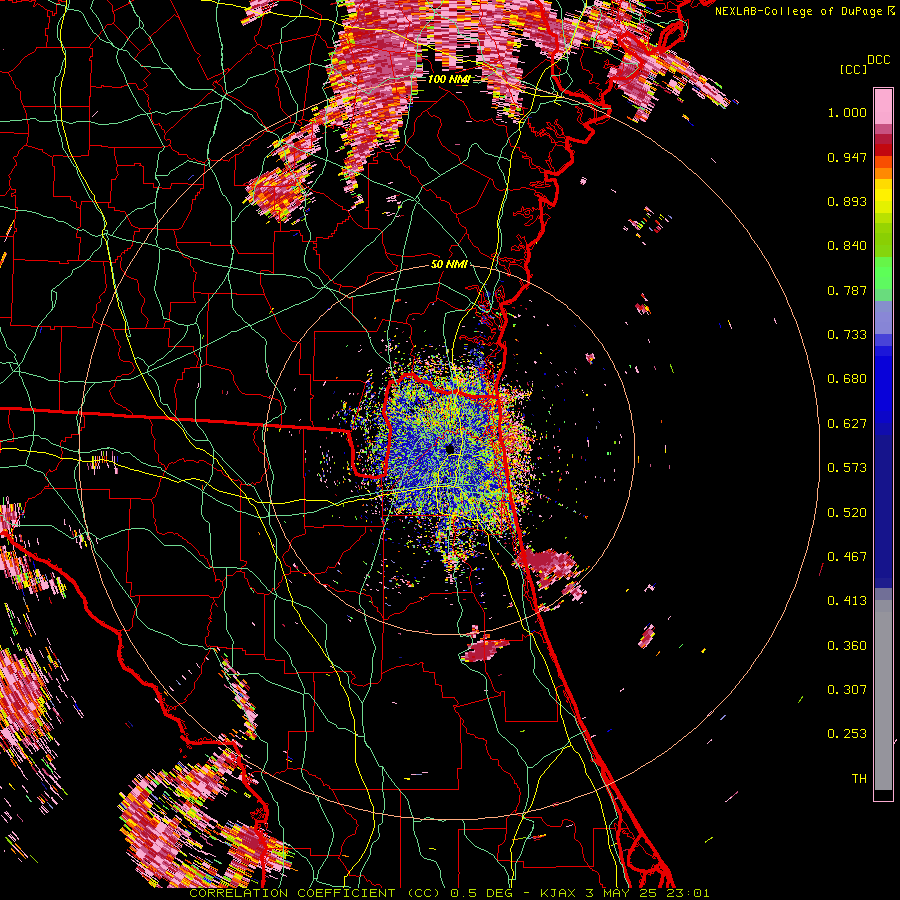Select the 0.467 legend value
900x900 pixels.
pos(847,557)
